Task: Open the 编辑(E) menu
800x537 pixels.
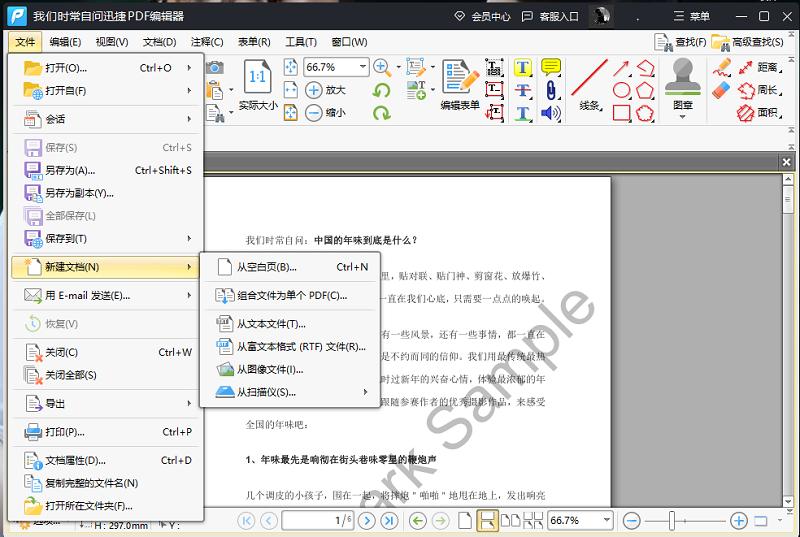Action: coord(65,42)
